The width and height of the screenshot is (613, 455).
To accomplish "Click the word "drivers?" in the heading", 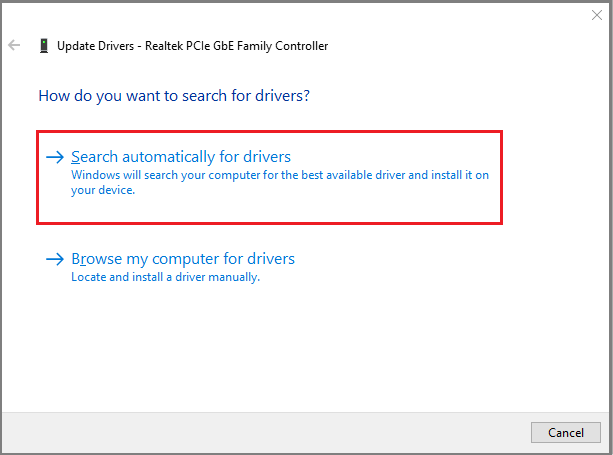I will [282, 97].
